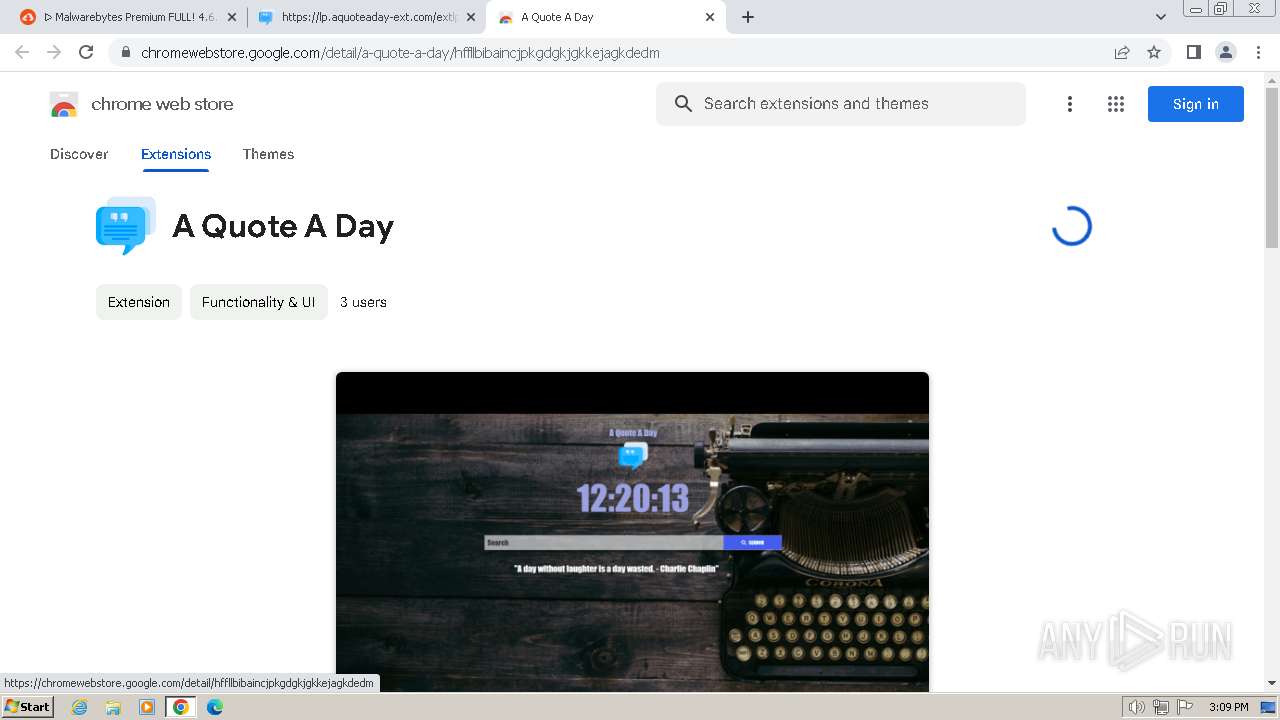Screen dimensions: 1280x720
Task: Focus the Search extensions and themes field
Action: 840,104
